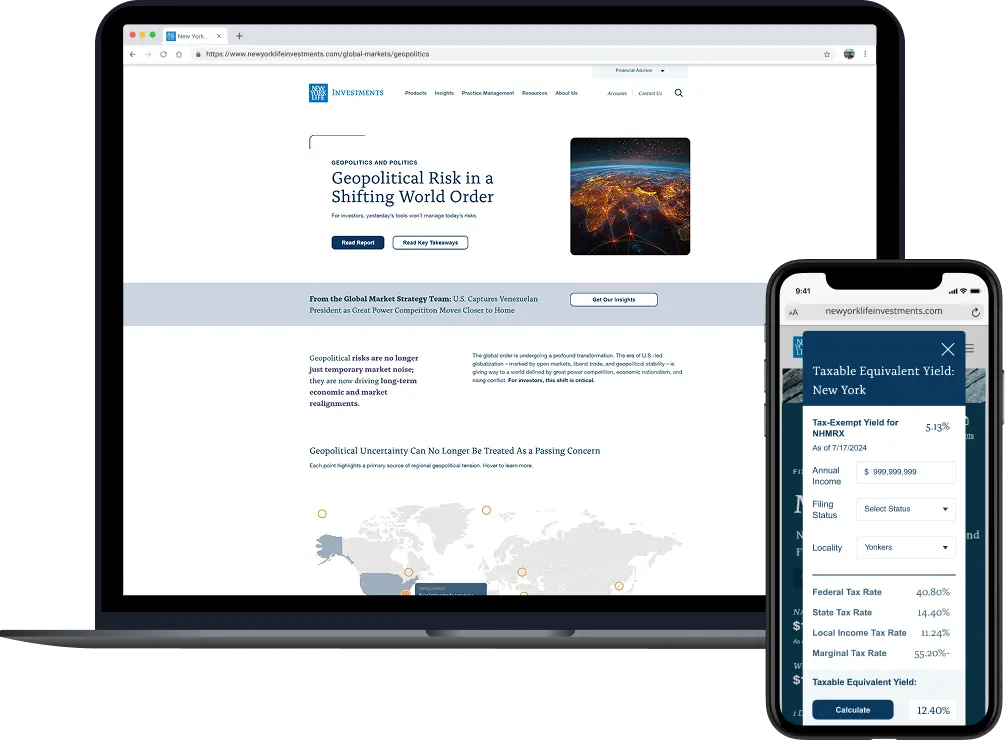Open the Products menu
This screenshot has width=1005, height=740.
(x=416, y=93)
